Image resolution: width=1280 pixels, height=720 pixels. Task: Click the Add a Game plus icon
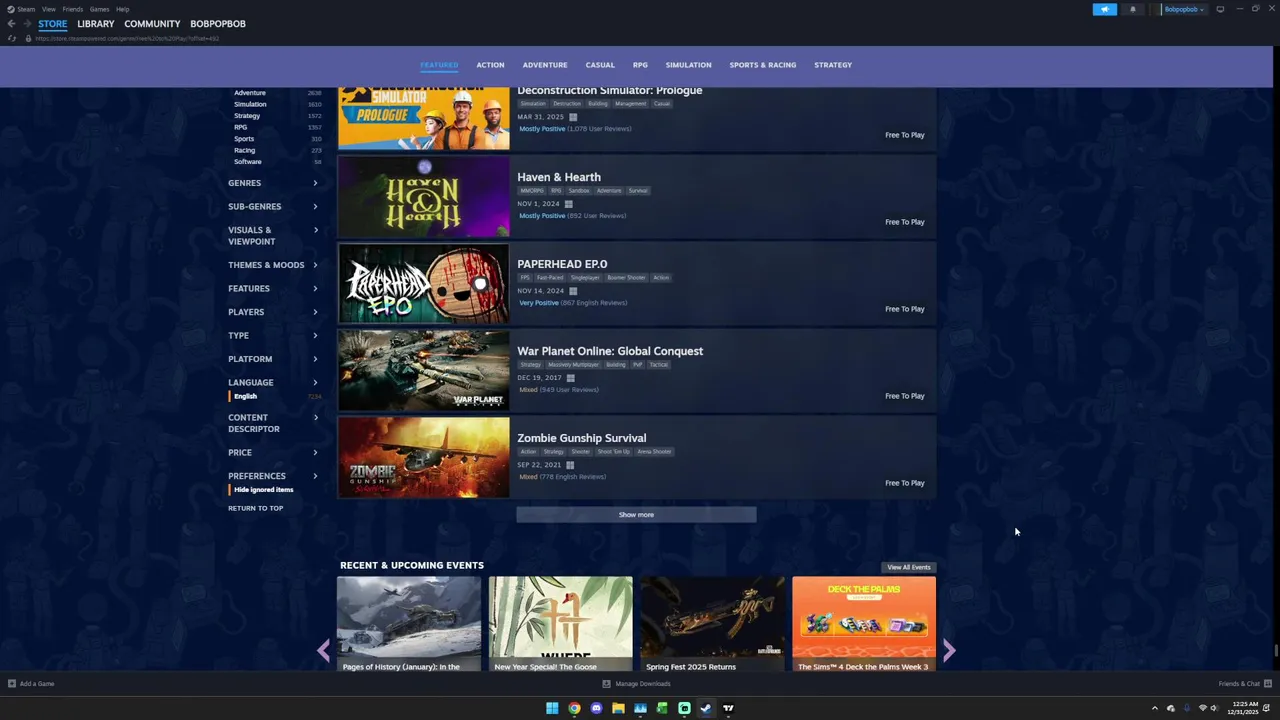click(12, 684)
